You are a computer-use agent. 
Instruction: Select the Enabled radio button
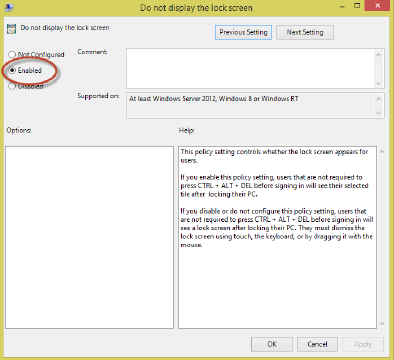coord(12,70)
